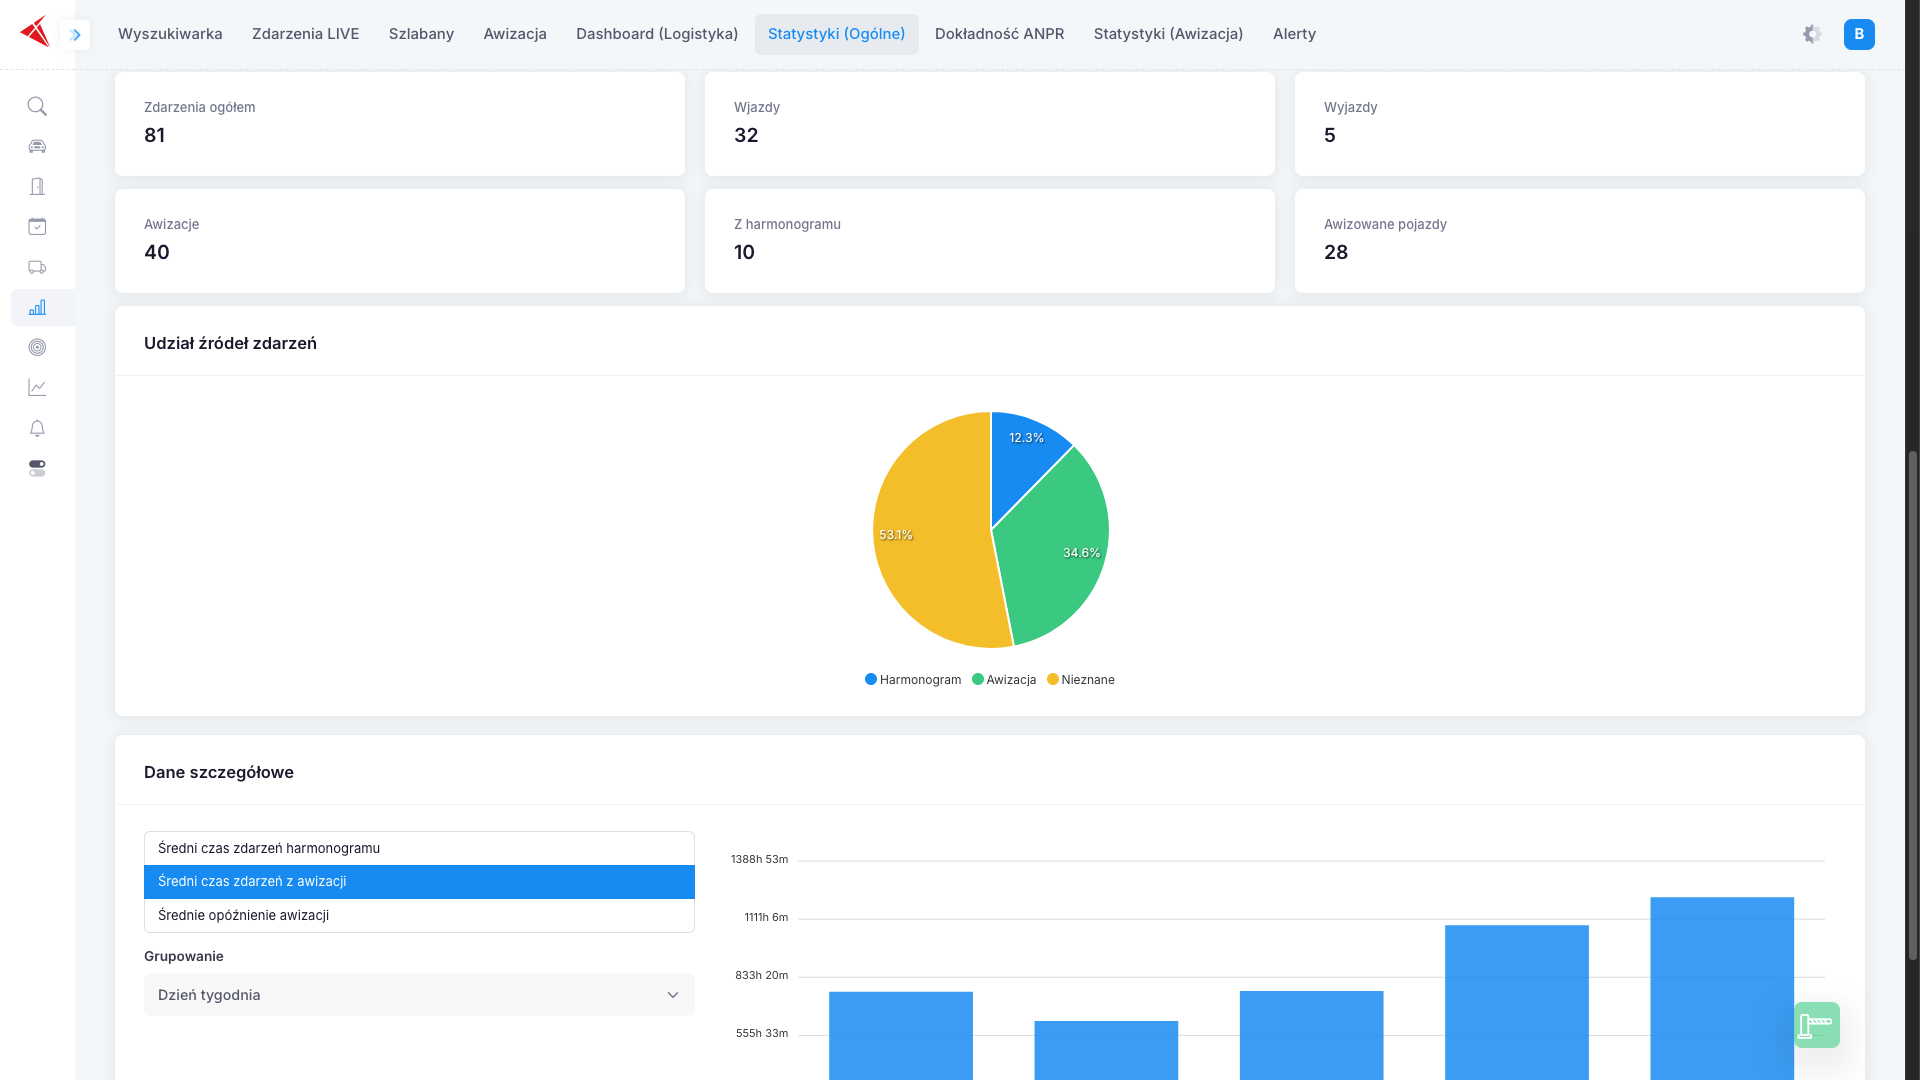Click the 833h 20m axis label
Screen dimensions: 1920x1080
click(x=762, y=975)
